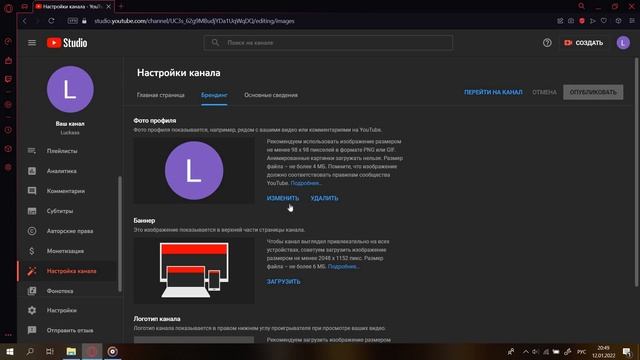Click the browser address bar URL
640x360 pixels.
click(x=194, y=21)
